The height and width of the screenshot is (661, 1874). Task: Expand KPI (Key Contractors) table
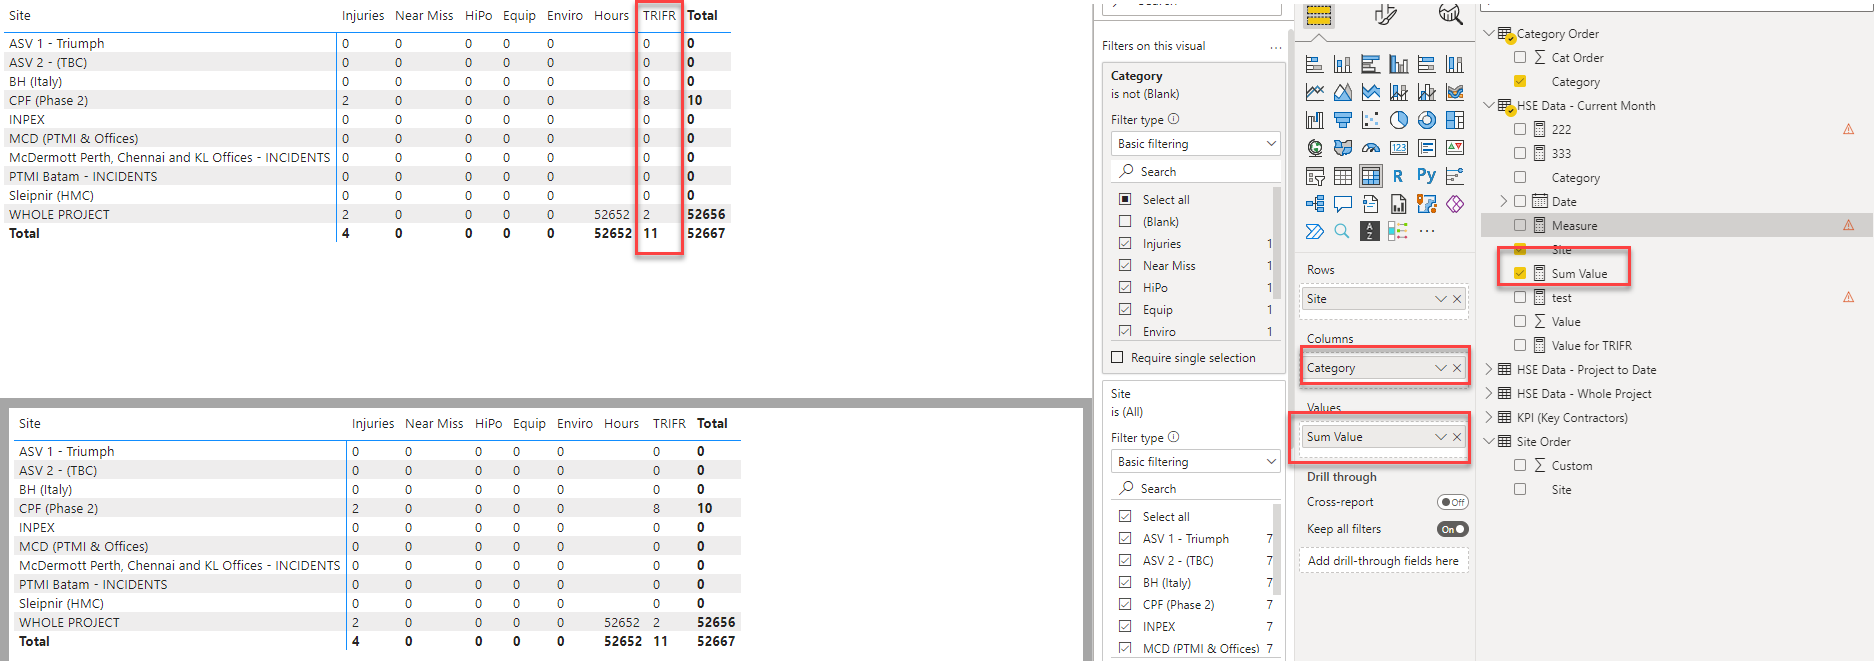[x=1489, y=417]
